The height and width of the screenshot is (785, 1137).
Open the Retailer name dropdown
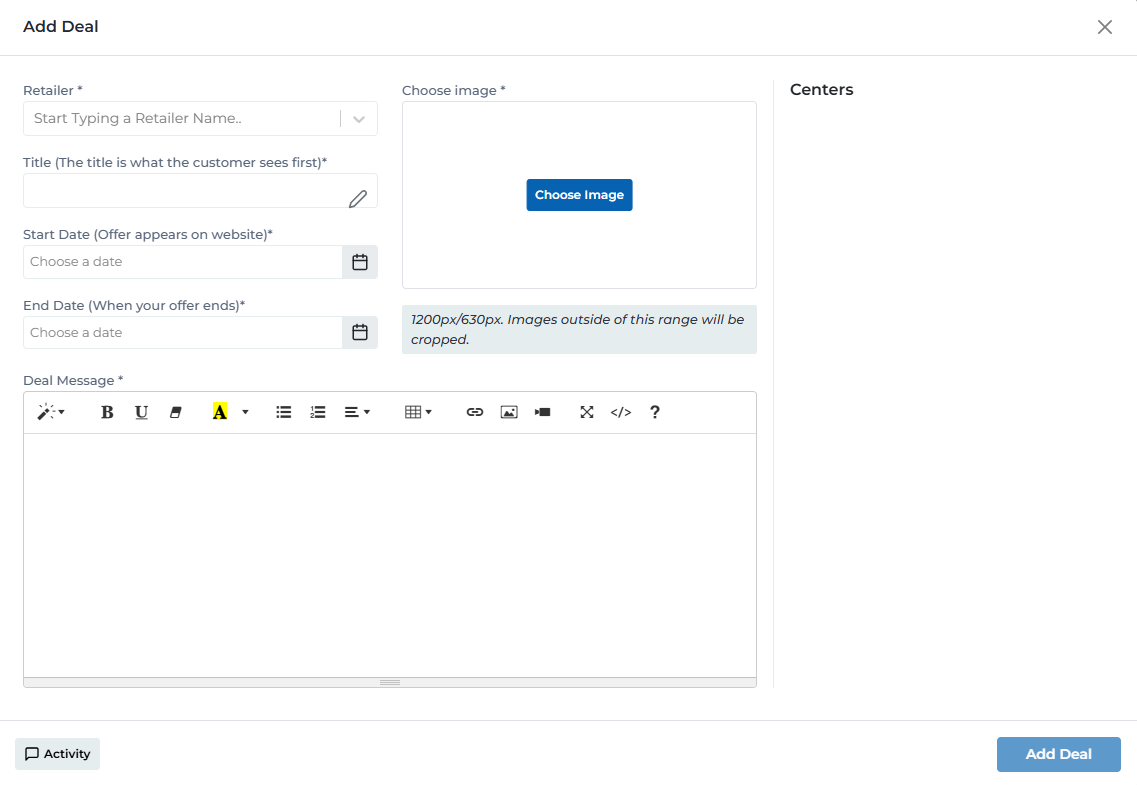(359, 118)
